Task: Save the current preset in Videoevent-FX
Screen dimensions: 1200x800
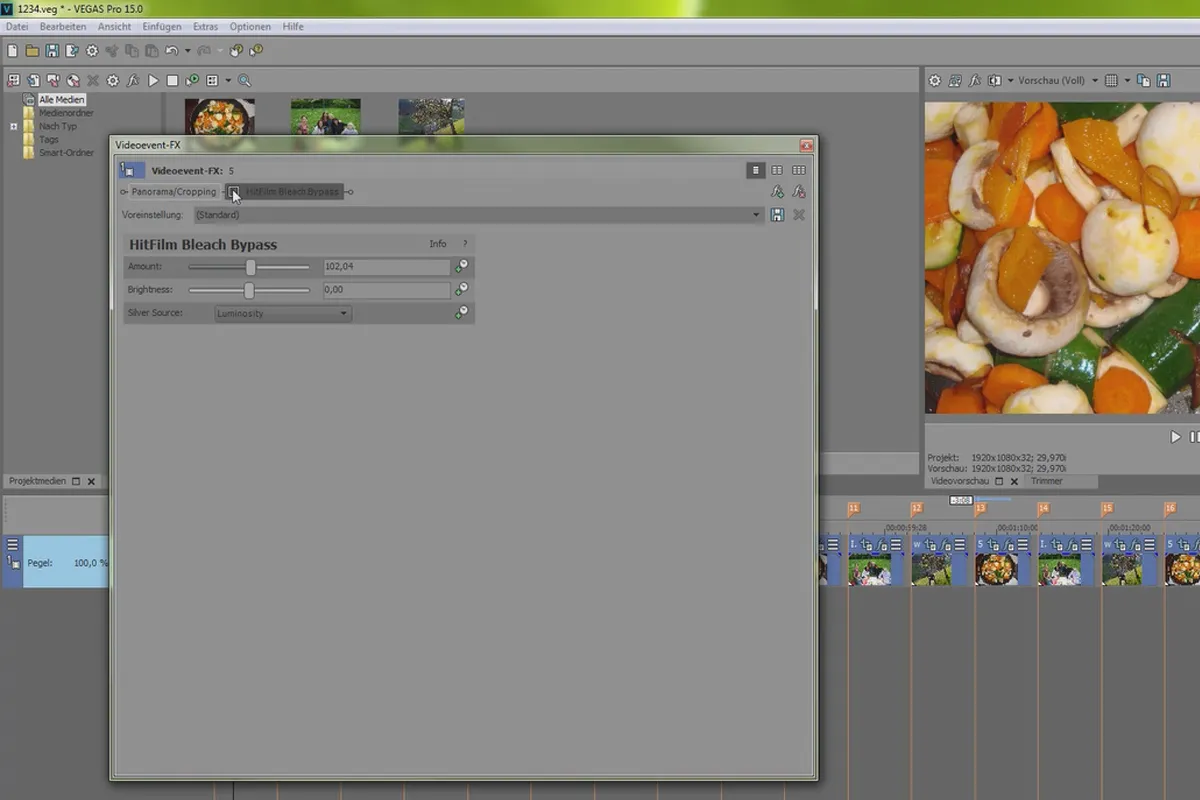Action: click(x=778, y=215)
